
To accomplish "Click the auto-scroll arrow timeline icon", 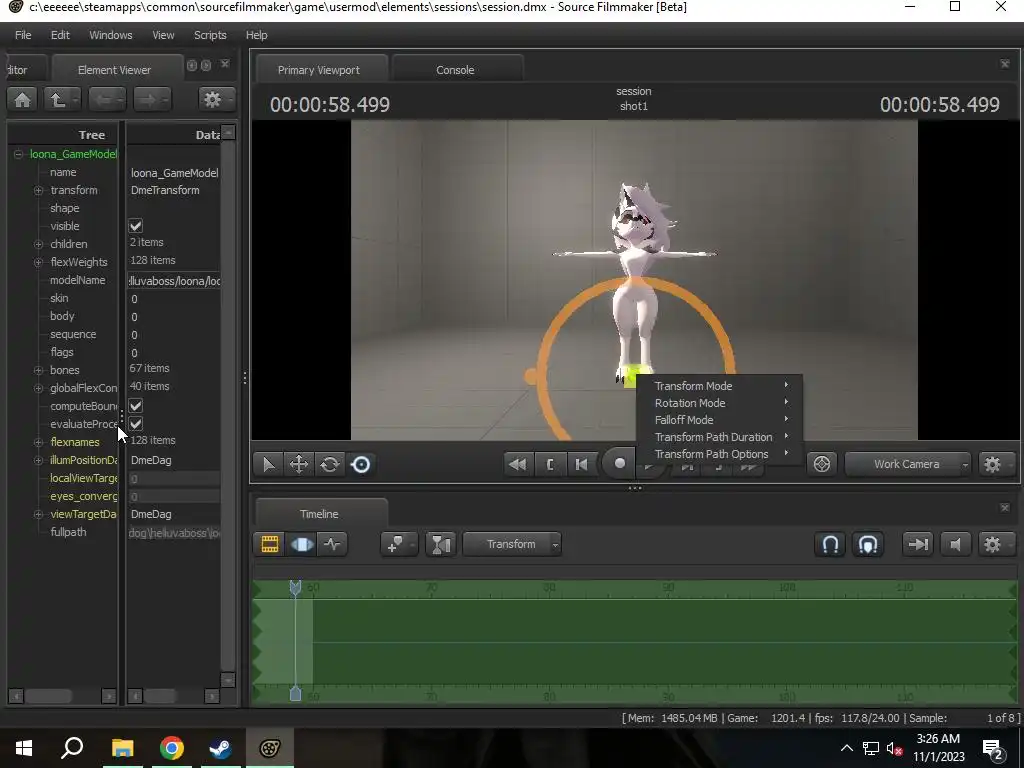I will pyautogui.click(x=918, y=544).
